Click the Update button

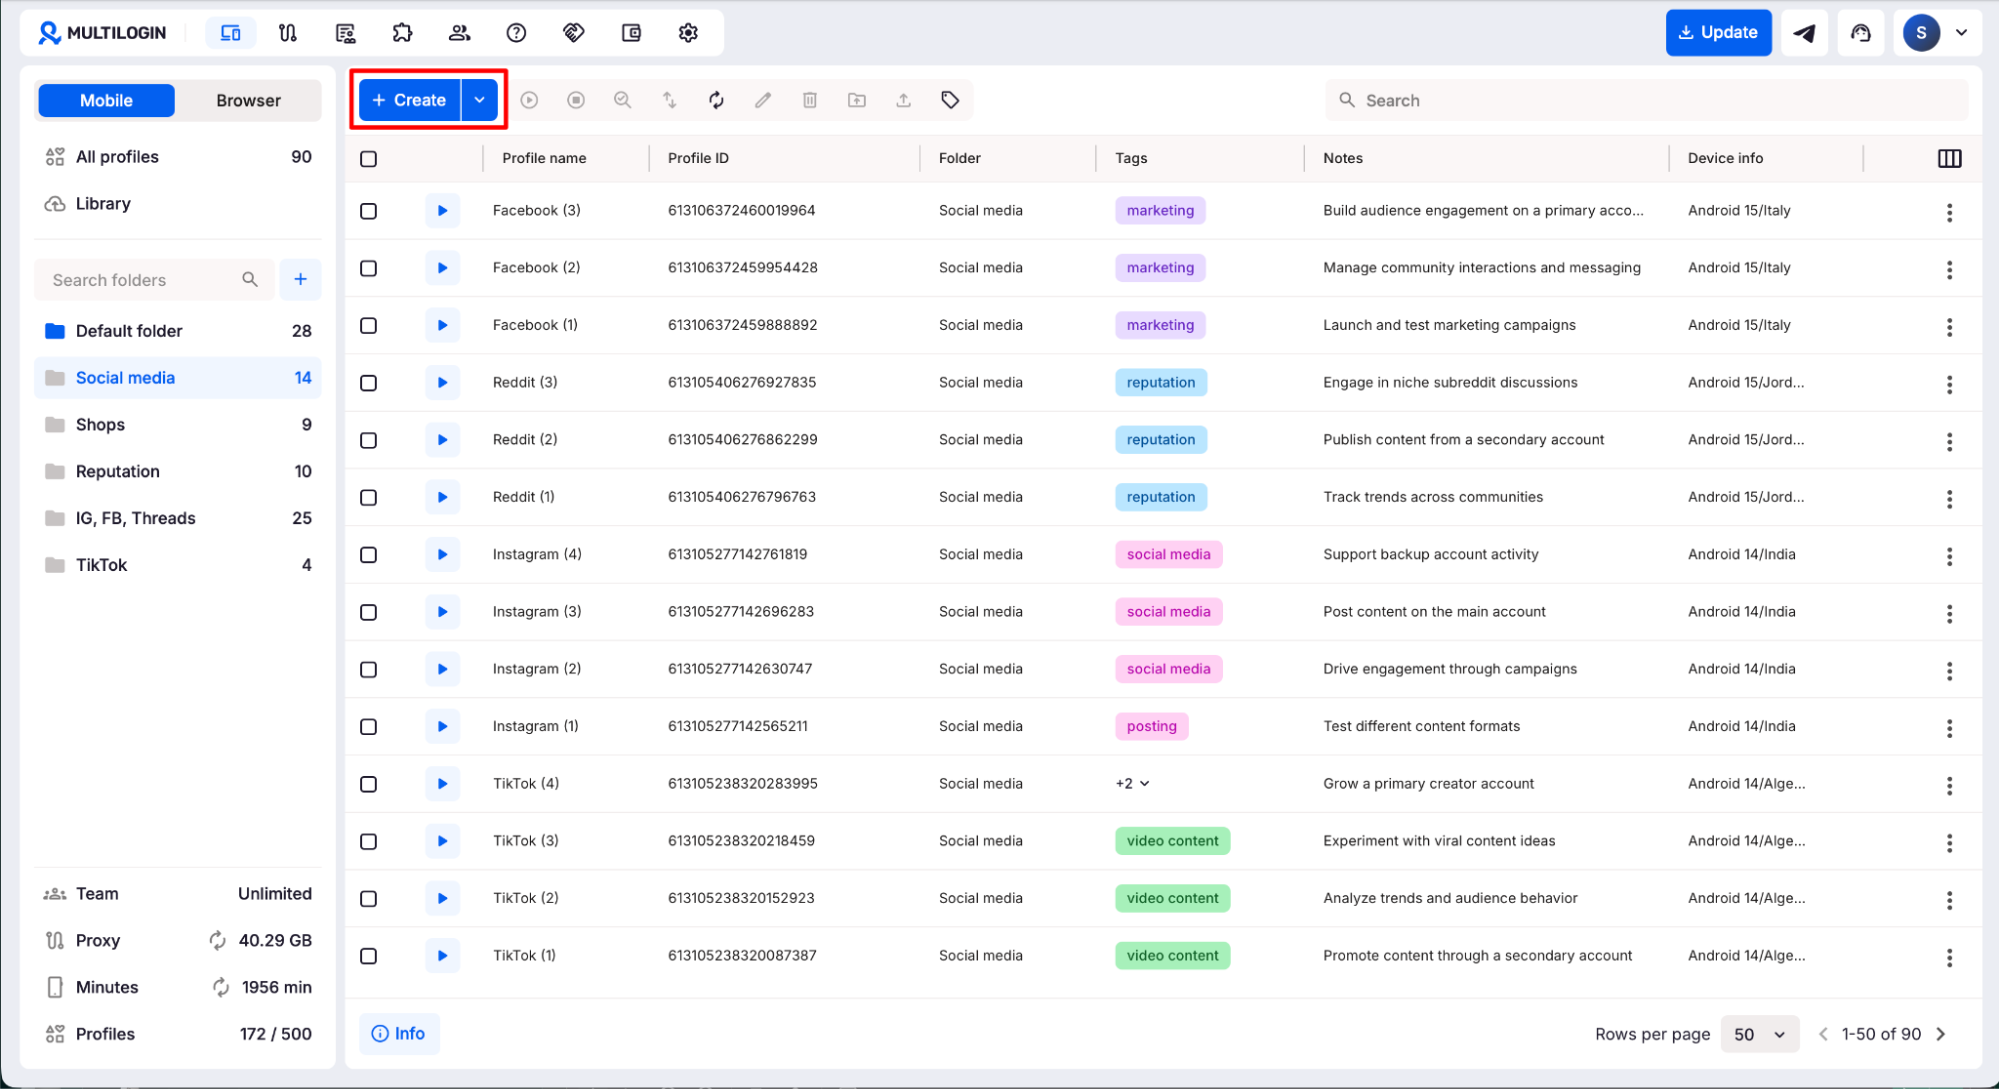coord(1718,33)
